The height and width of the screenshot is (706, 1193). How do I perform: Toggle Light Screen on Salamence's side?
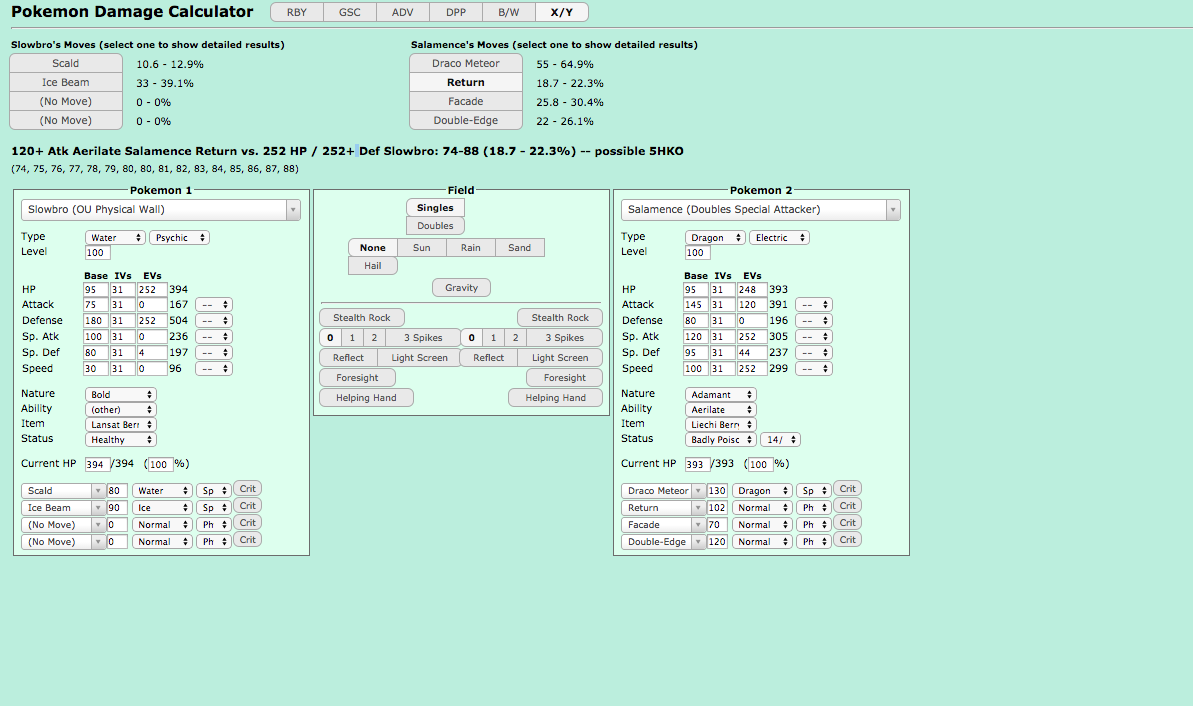[560, 358]
